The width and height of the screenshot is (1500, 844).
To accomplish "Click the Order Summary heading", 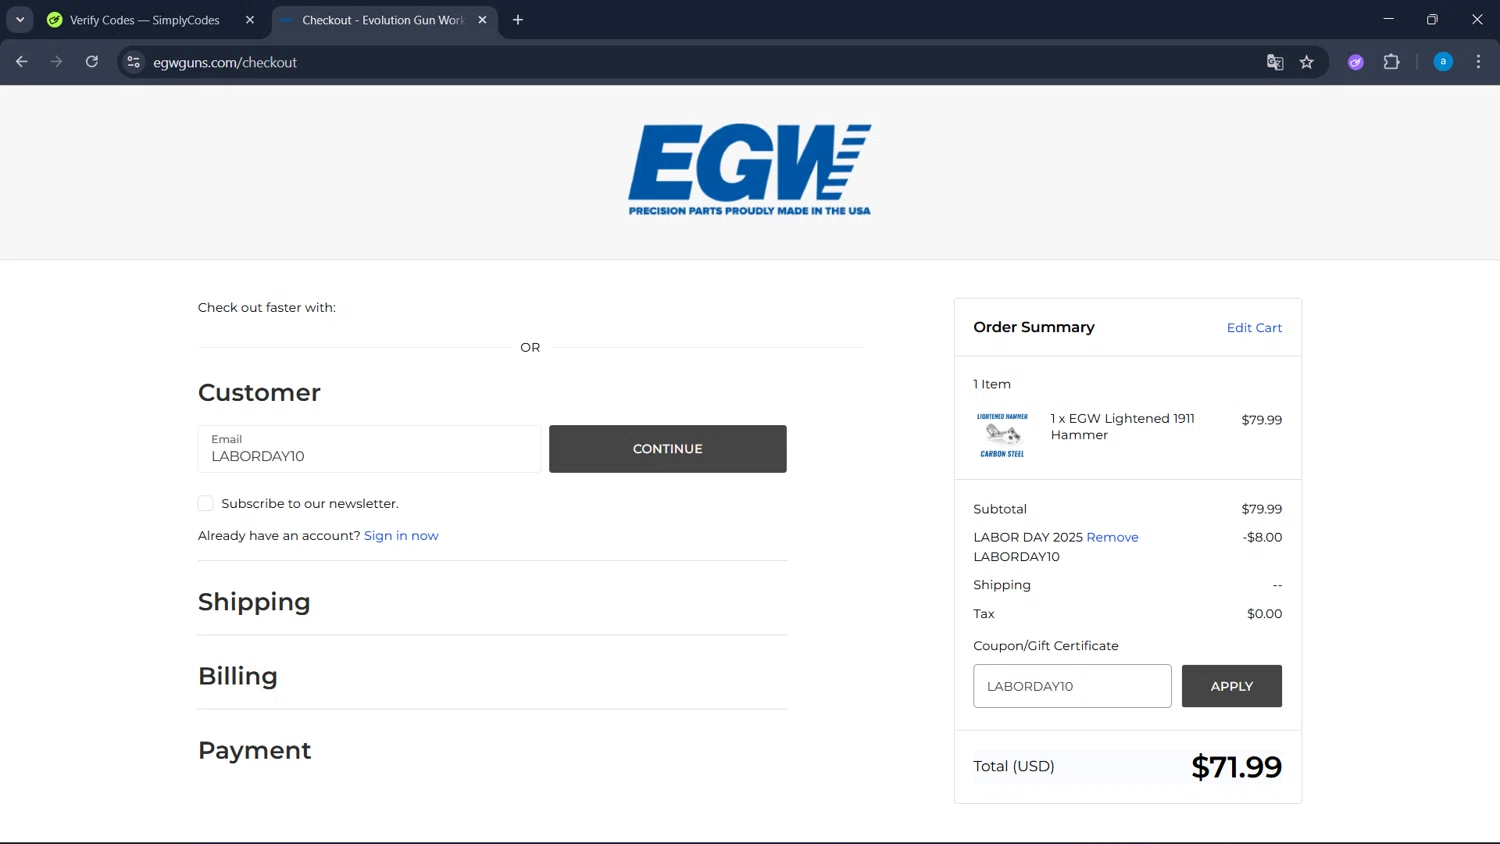I will [1034, 327].
